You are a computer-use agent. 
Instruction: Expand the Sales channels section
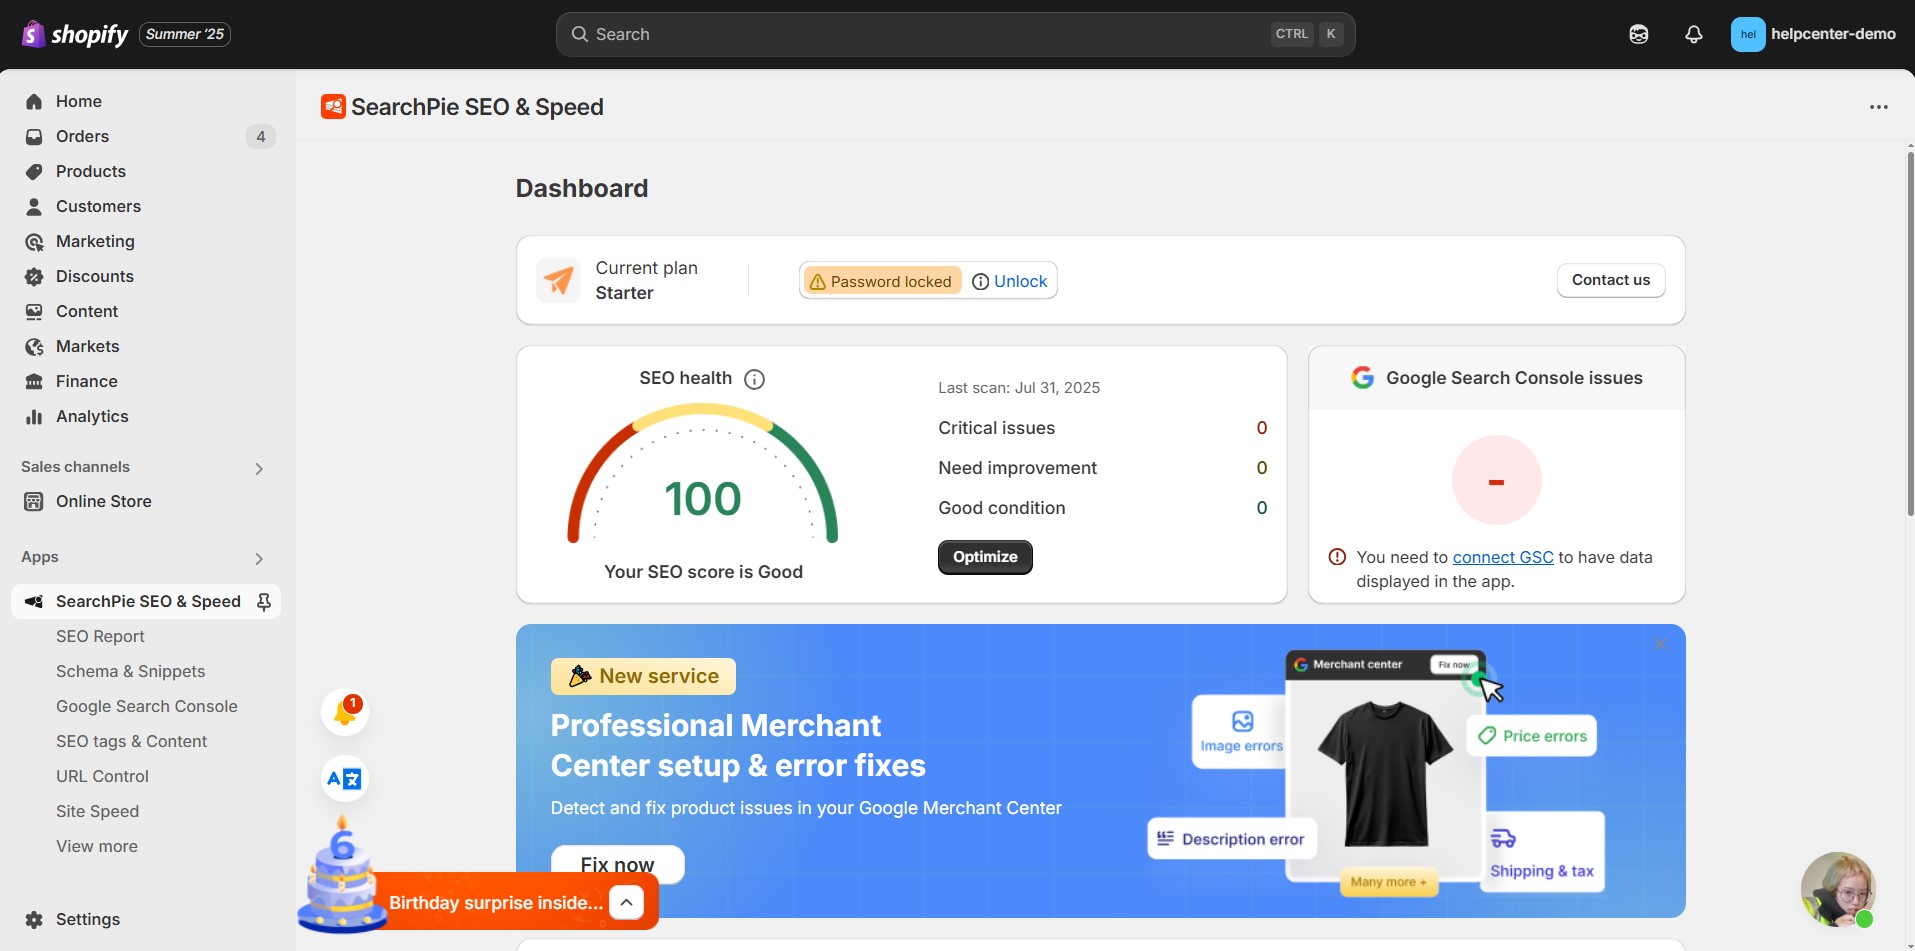pos(258,467)
